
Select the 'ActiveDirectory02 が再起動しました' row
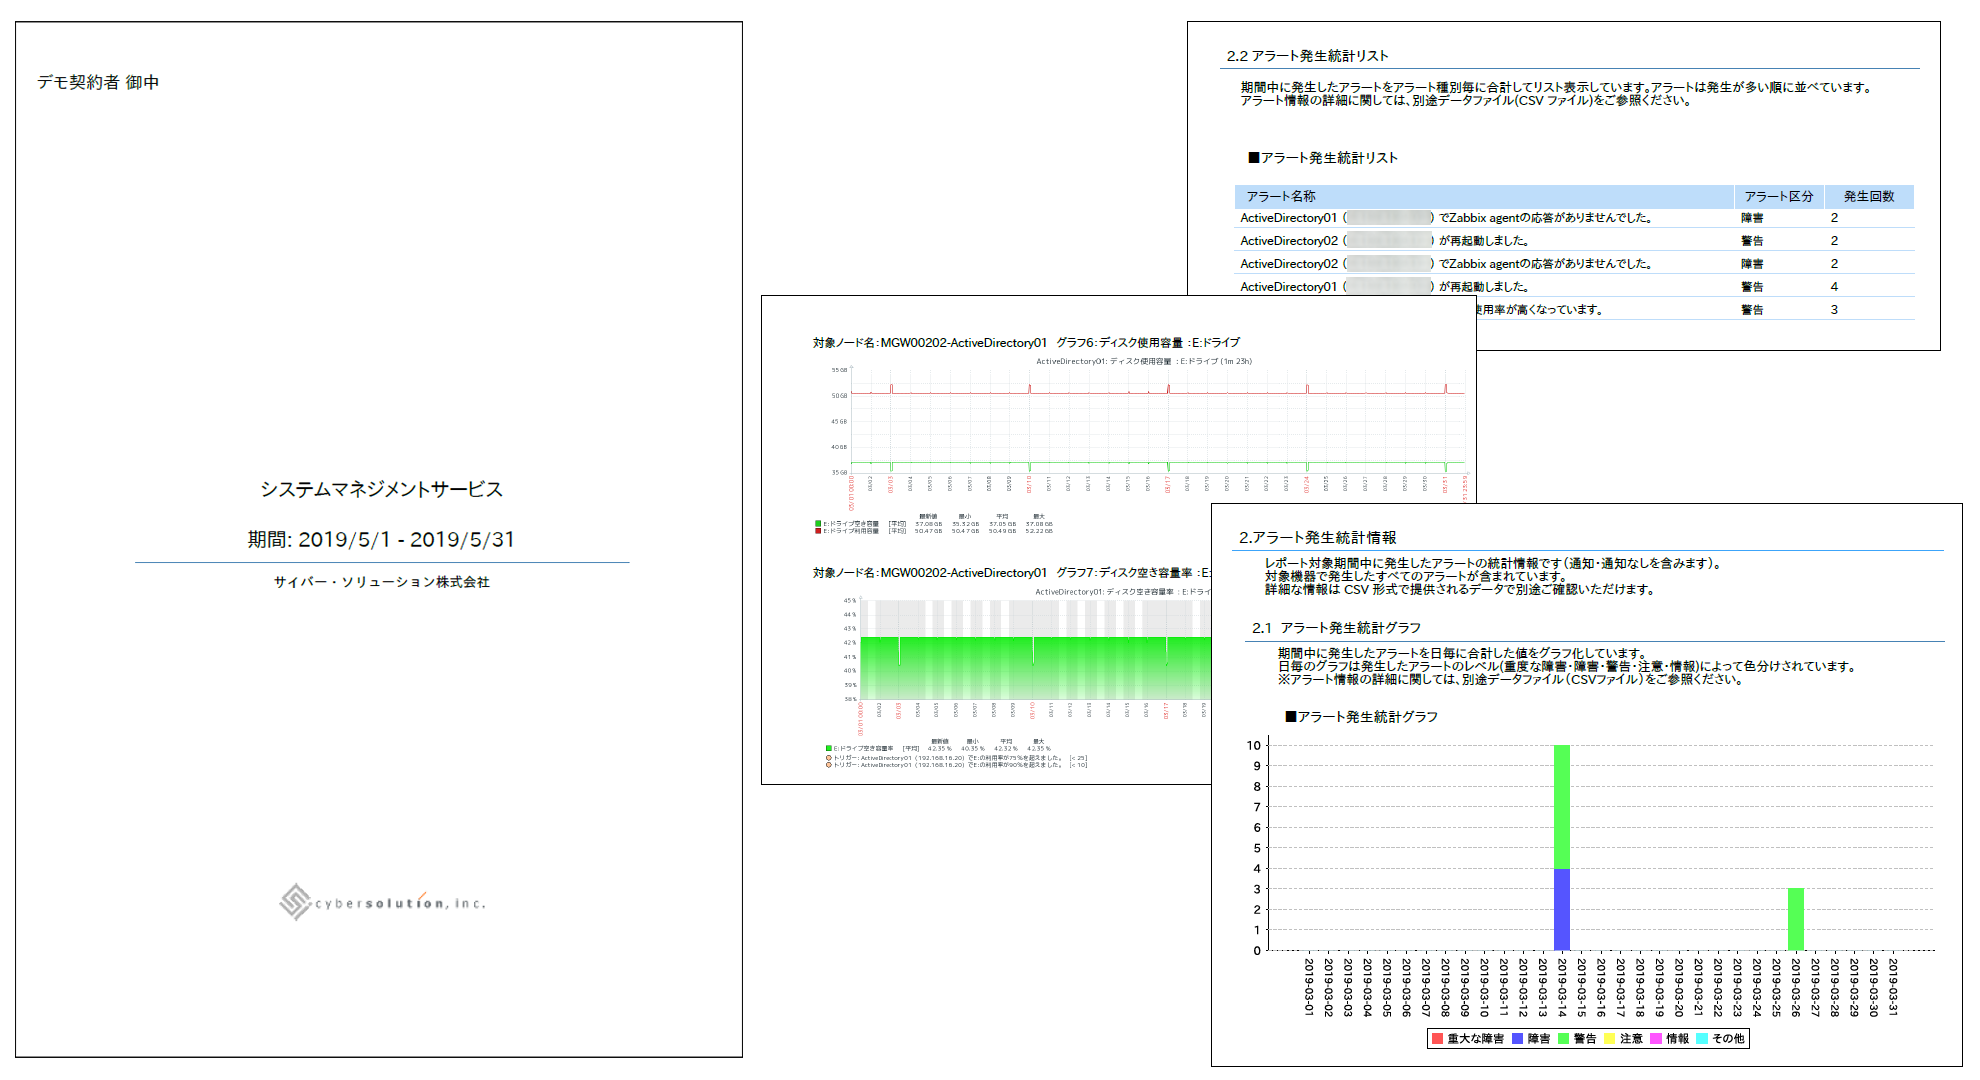[x=1575, y=241]
